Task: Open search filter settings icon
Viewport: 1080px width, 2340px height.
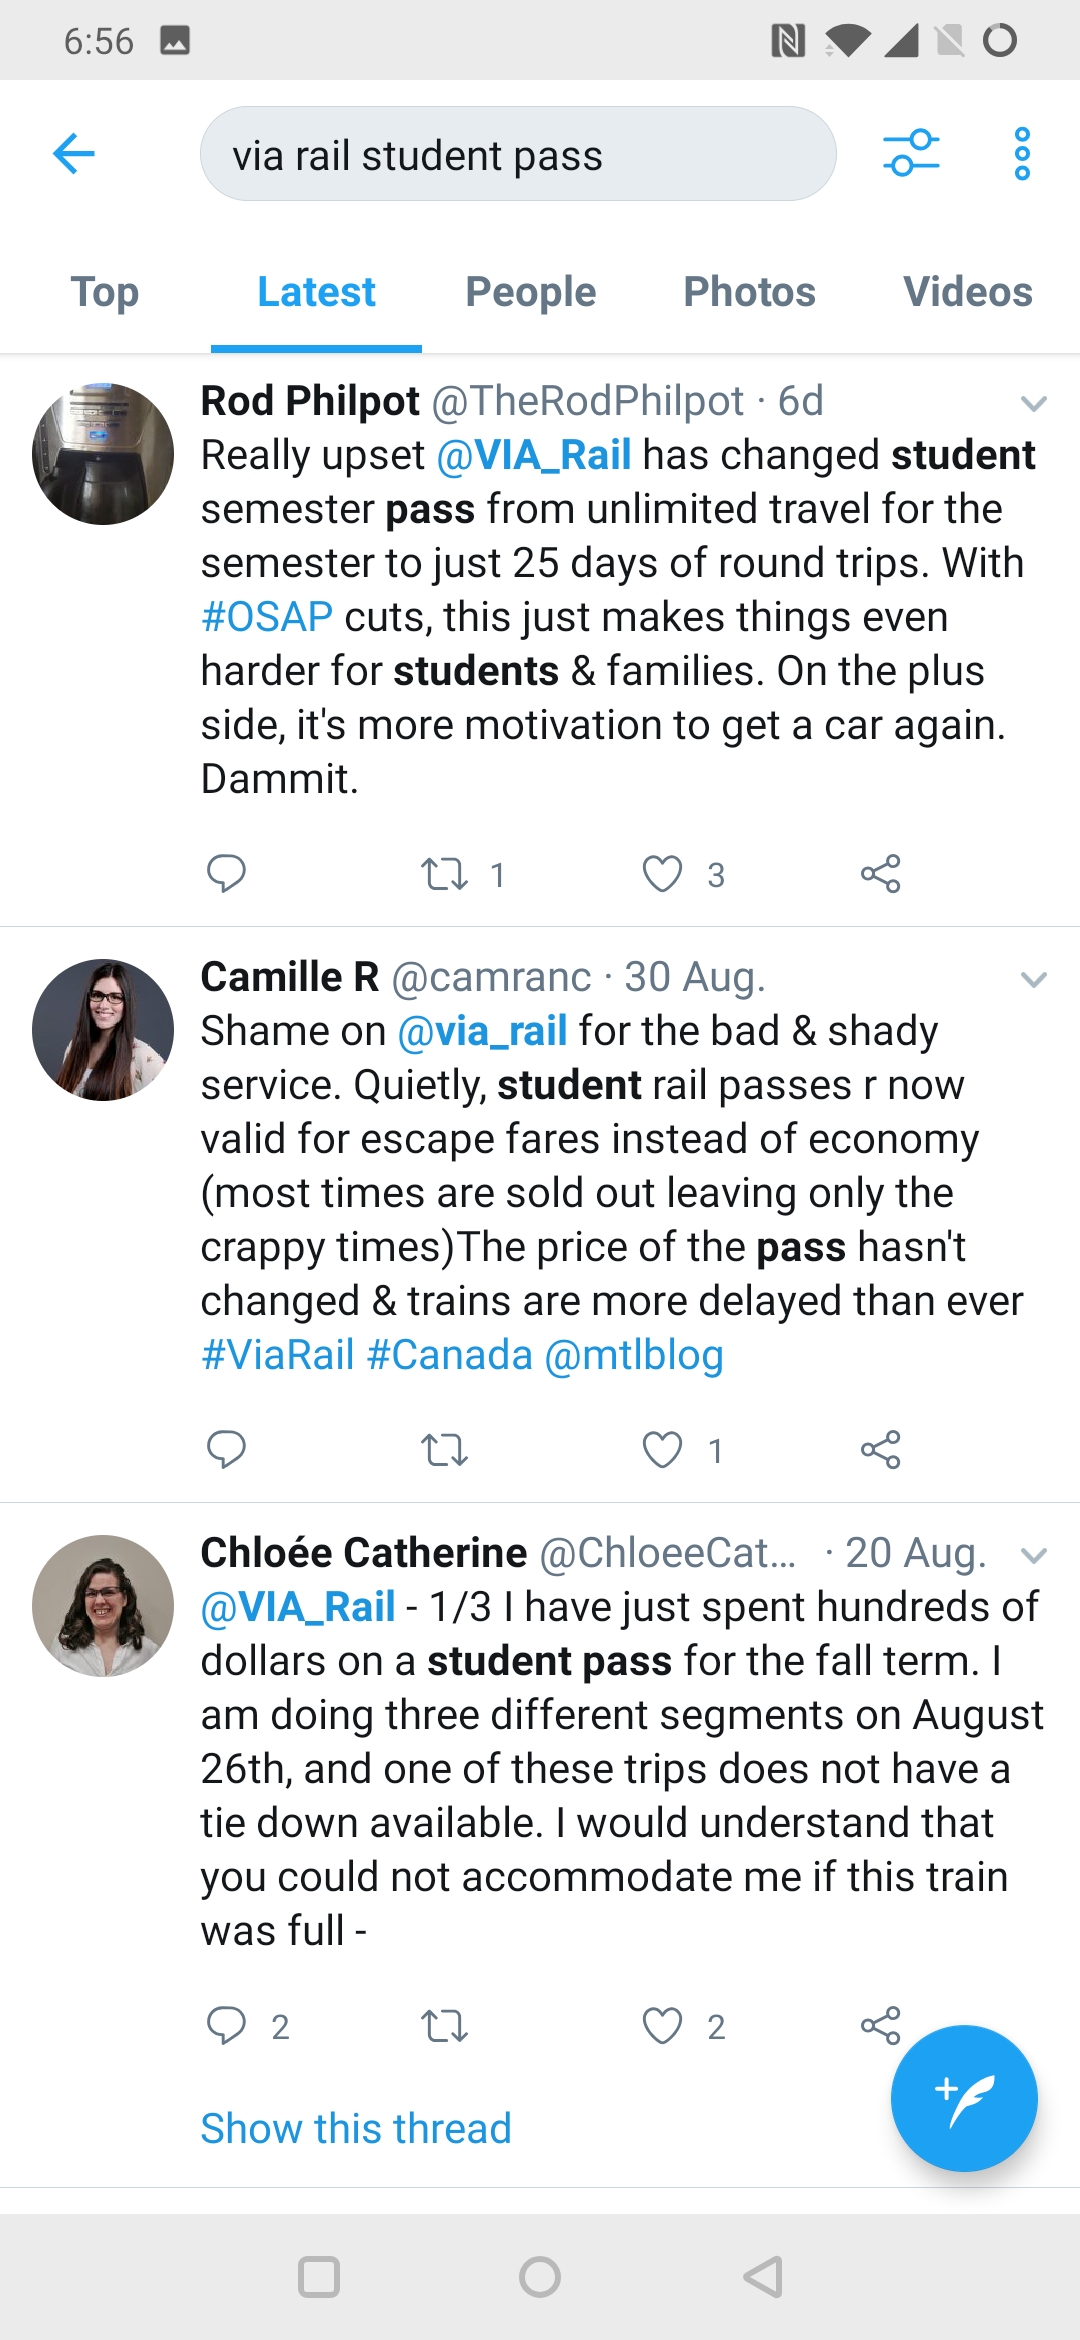Action: (911, 154)
